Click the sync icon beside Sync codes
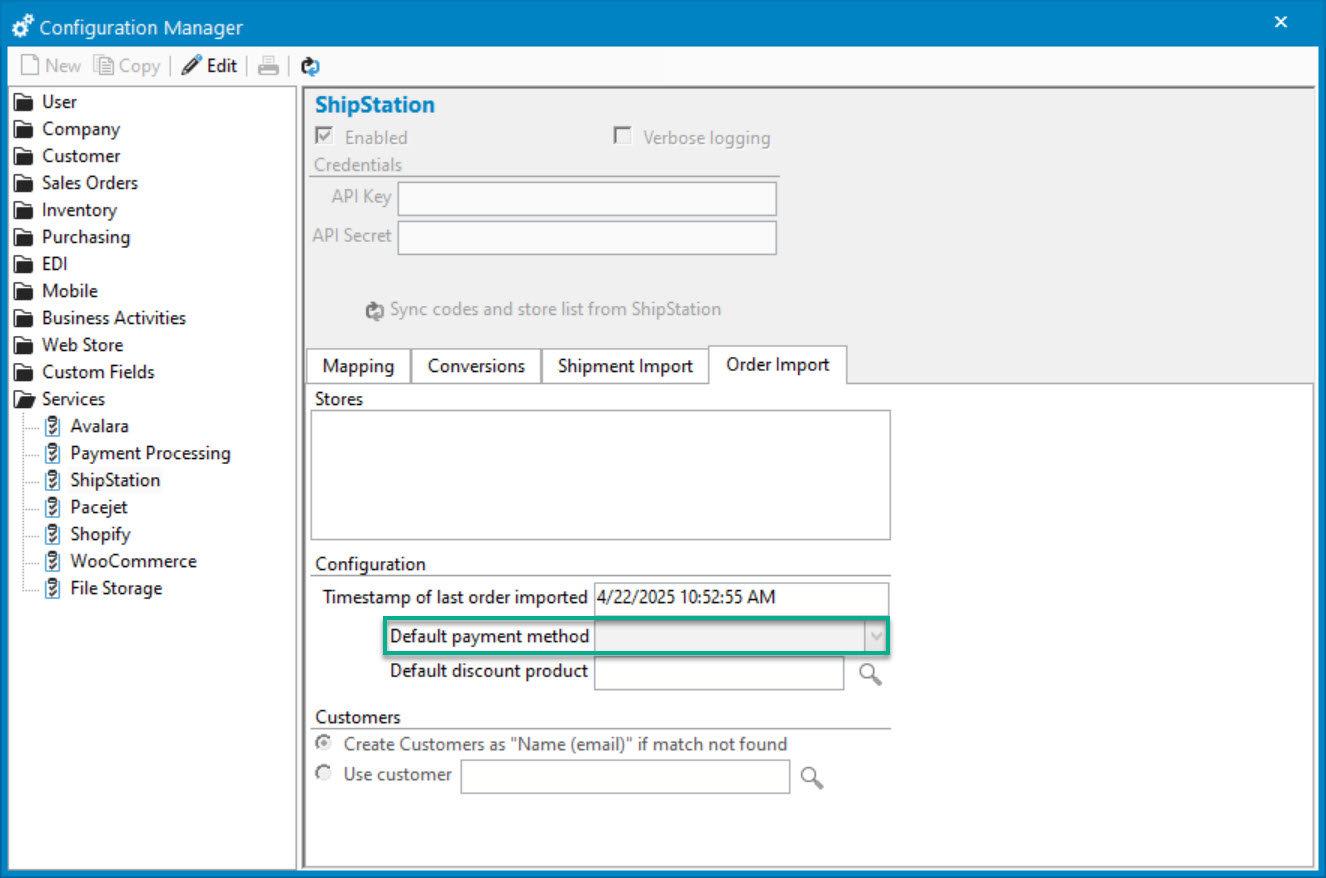 click(x=375, y=311)
